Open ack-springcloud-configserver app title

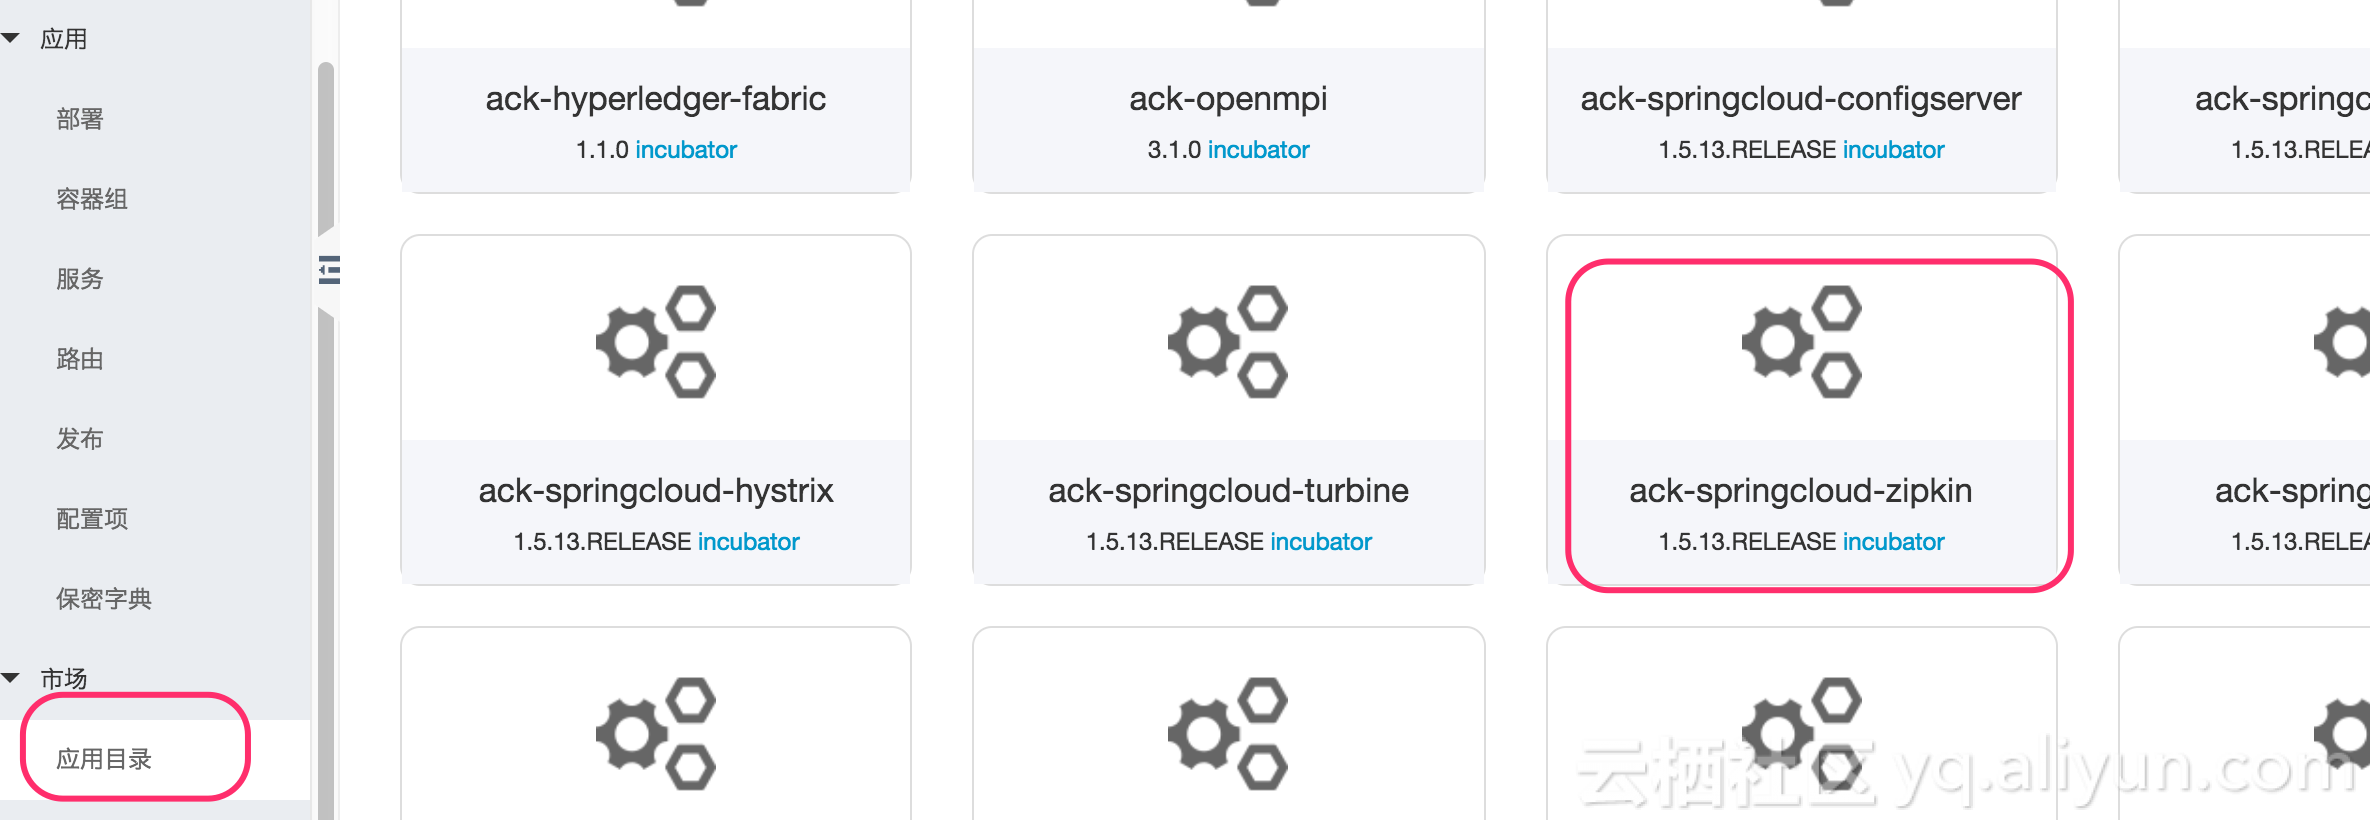coord(1801,99)
